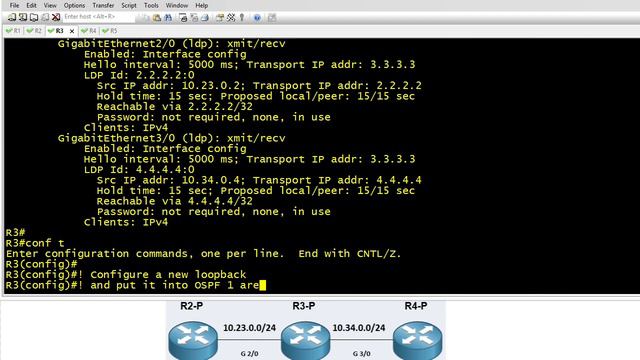This screenshot has height=360, width=640.
Task: Click the 'R3#conf t' command line
Action: pos(35,243)
